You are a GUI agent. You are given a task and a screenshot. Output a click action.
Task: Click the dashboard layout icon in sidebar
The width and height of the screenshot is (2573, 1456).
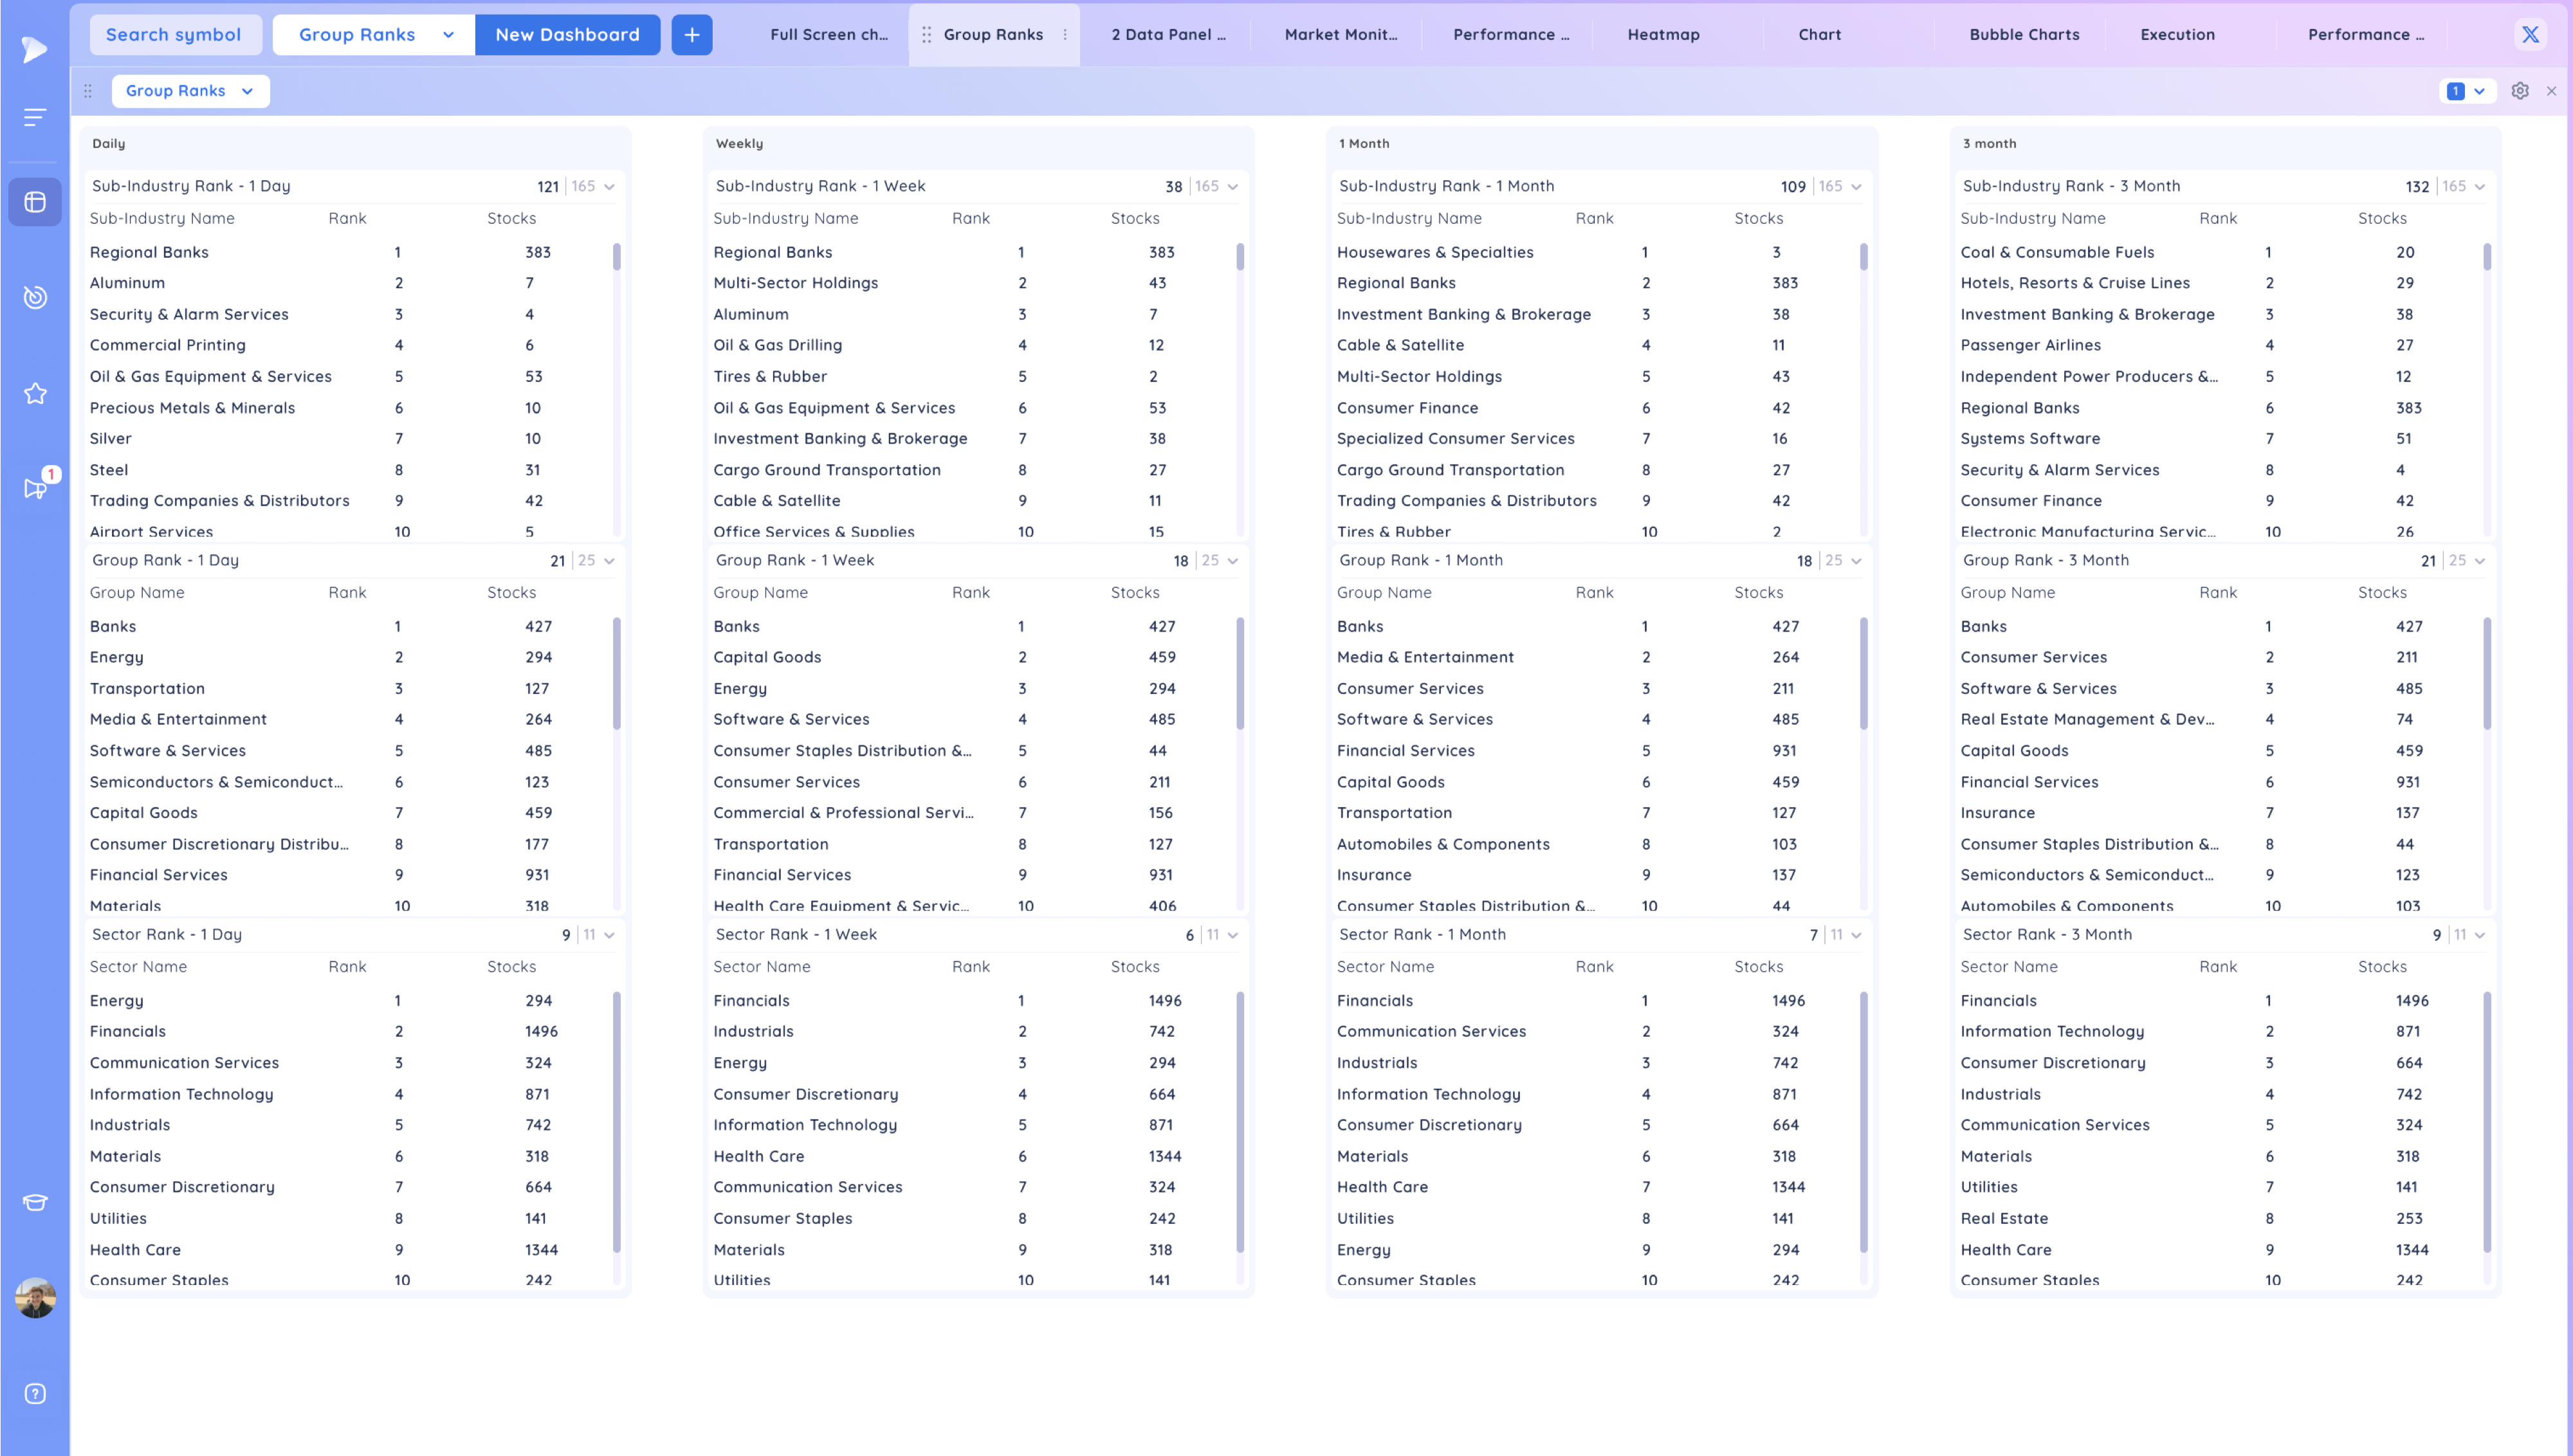[35, 202]
